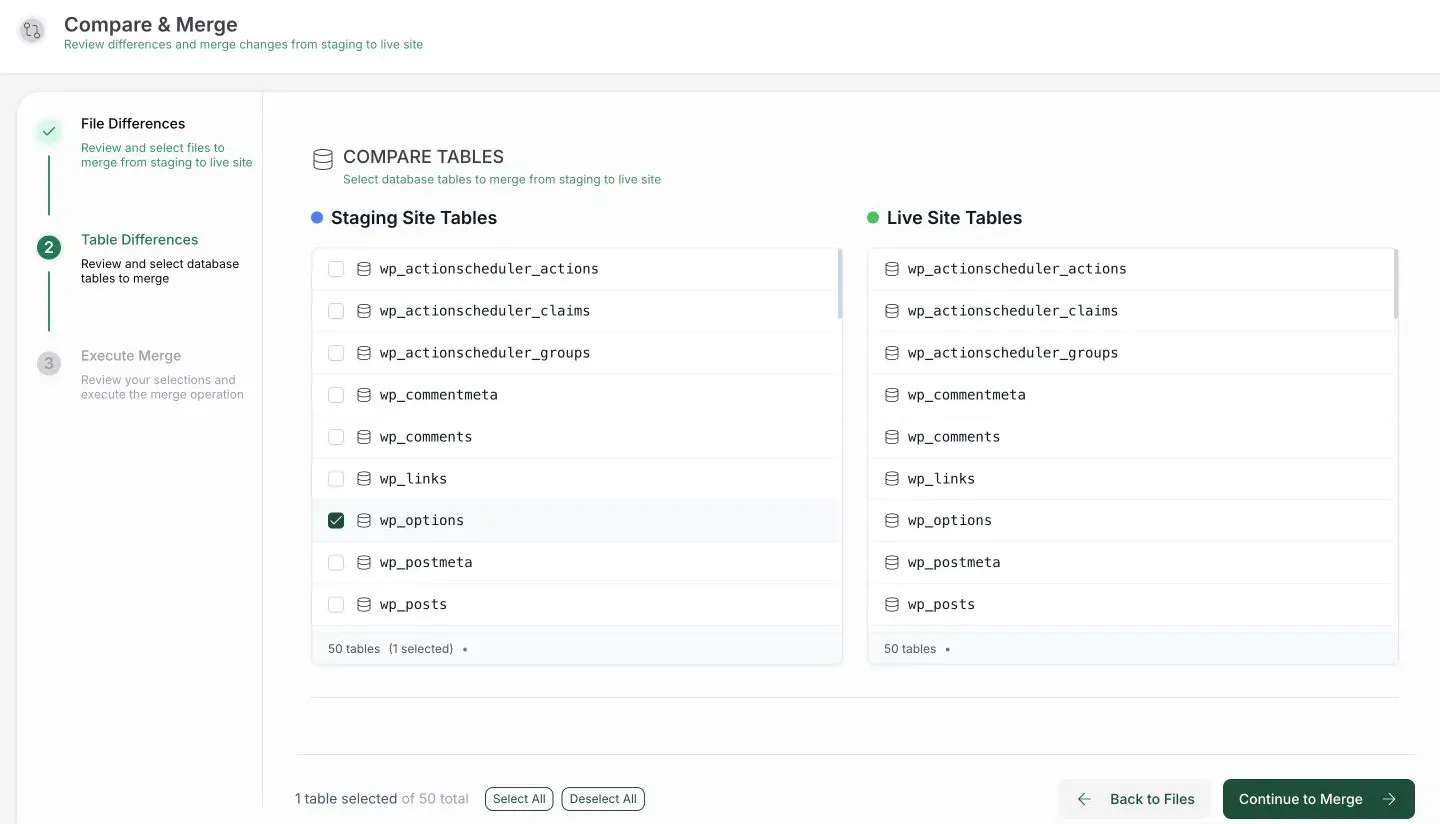Click step 2 circle for Table Differences
1440x824 pixels.
(49, 247)
